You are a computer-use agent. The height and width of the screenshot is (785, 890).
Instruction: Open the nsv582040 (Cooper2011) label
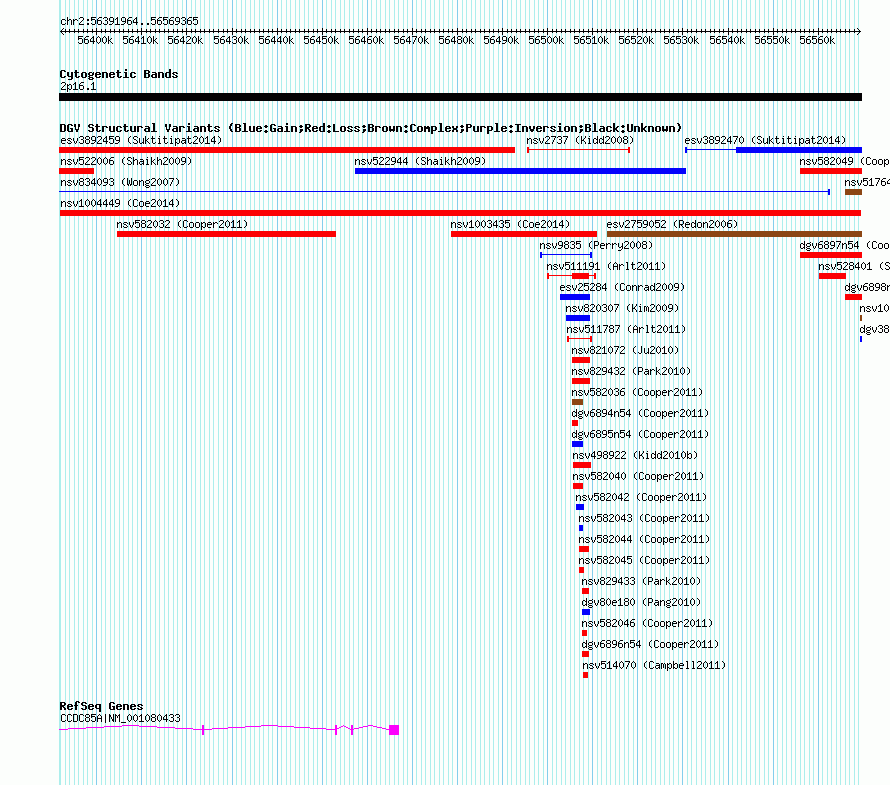[638, 476]
